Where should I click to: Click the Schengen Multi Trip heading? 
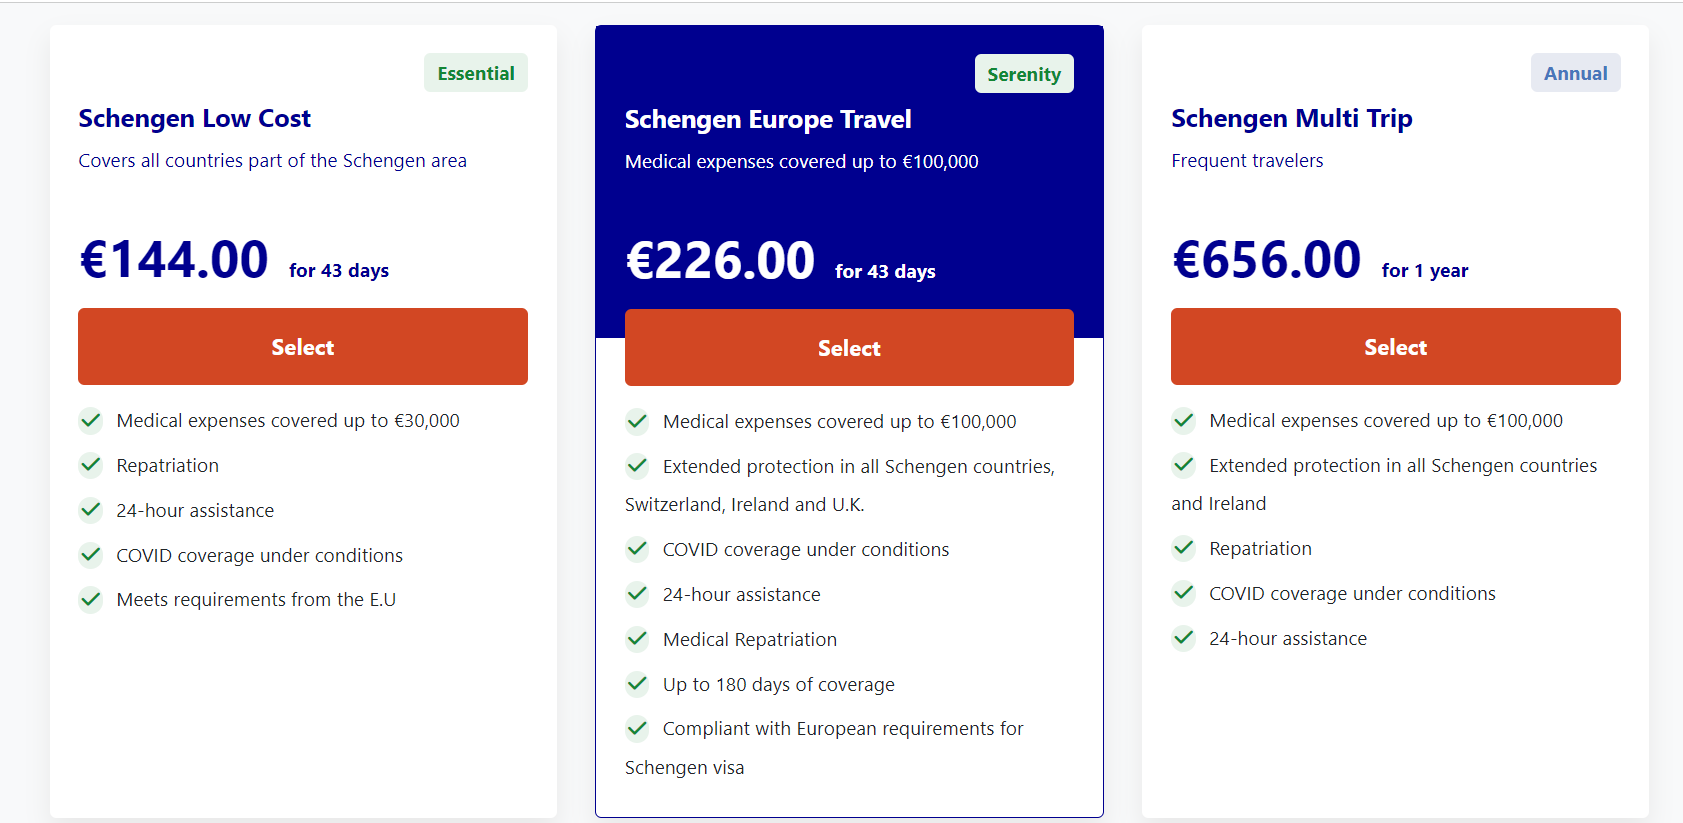click(x=1291, y=118)
